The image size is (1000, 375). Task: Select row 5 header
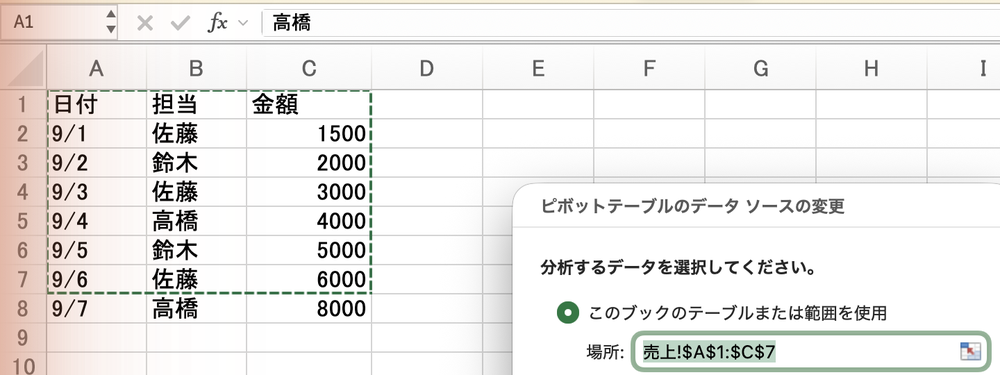23,221
